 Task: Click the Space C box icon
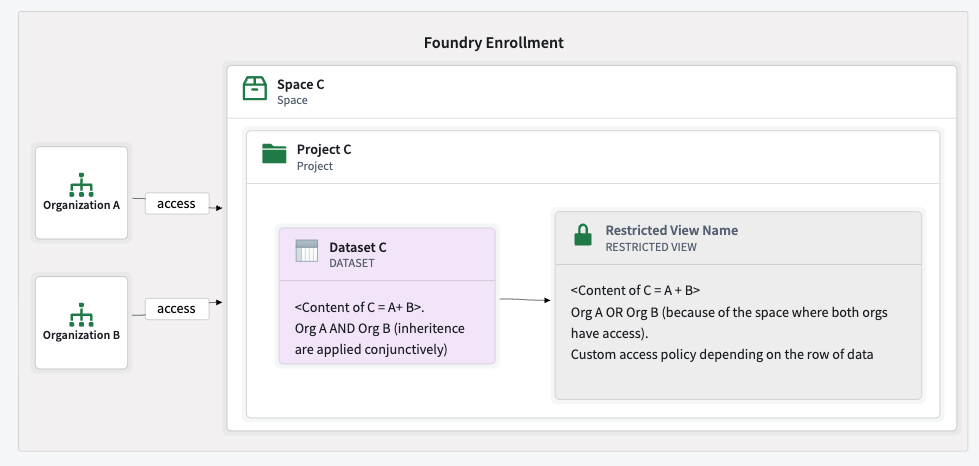point(255,89)
